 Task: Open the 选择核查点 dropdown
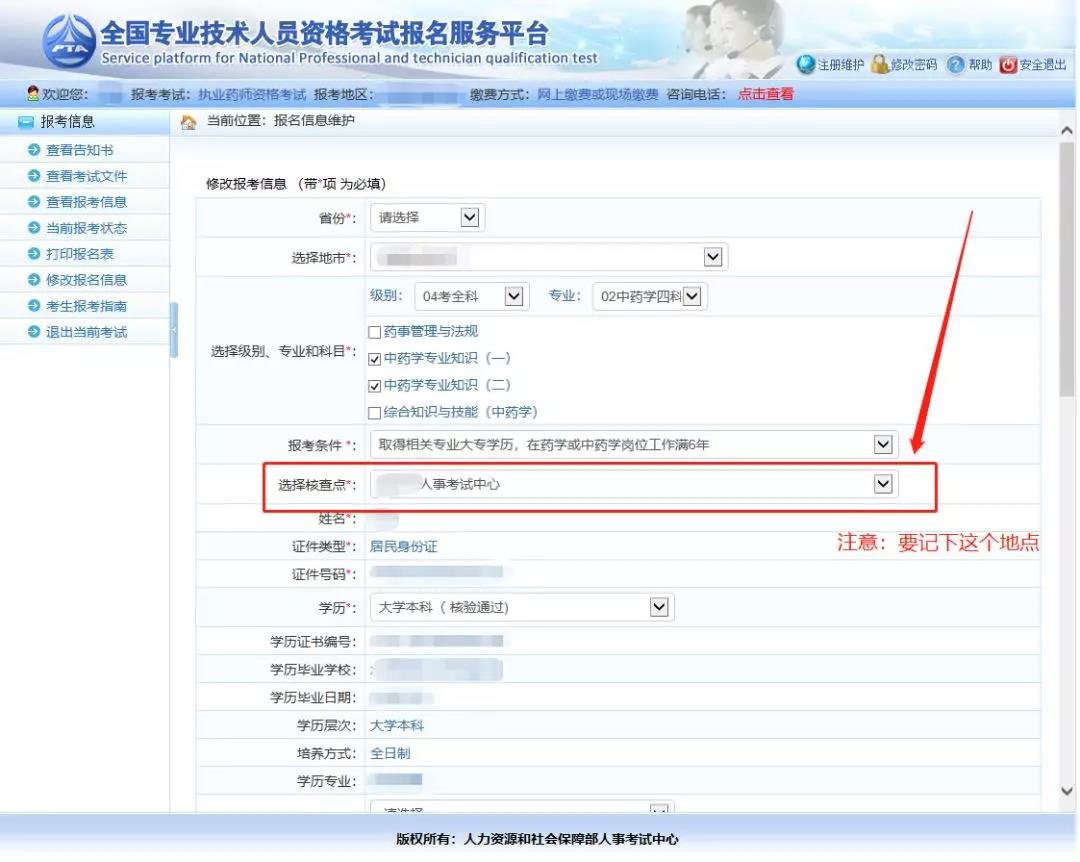tap(634, 484)
